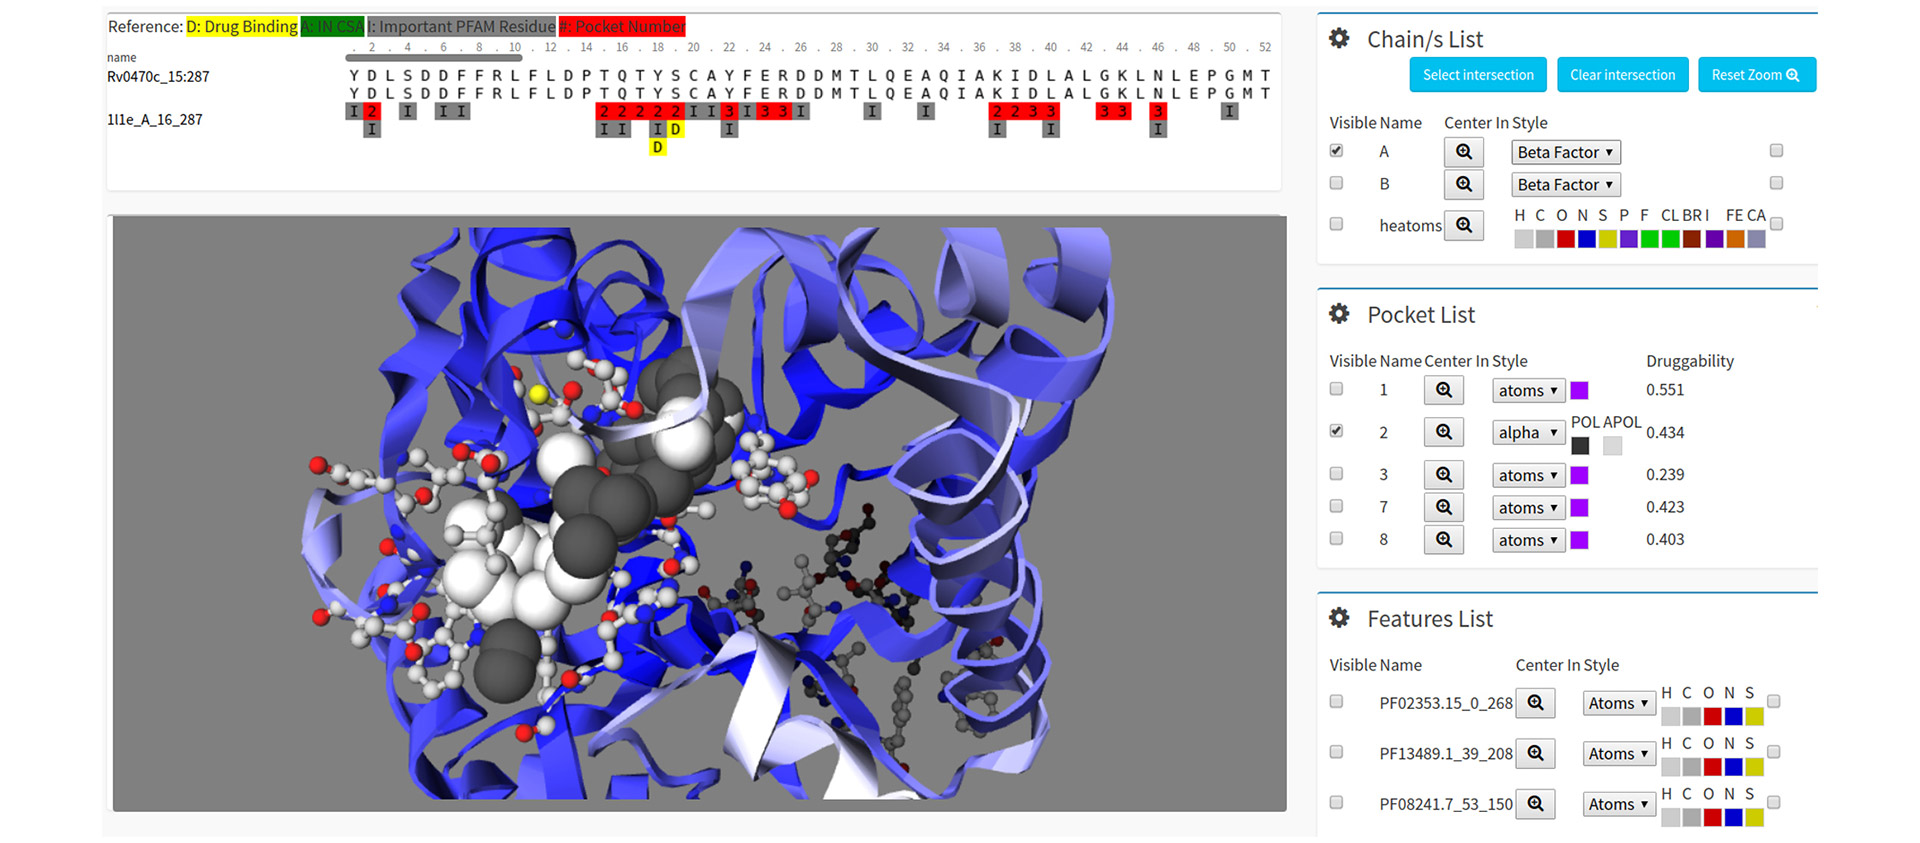Click the Clear intersection button
The image size is (1920, 843).
pyautogui.click(x=1622, y=75)
